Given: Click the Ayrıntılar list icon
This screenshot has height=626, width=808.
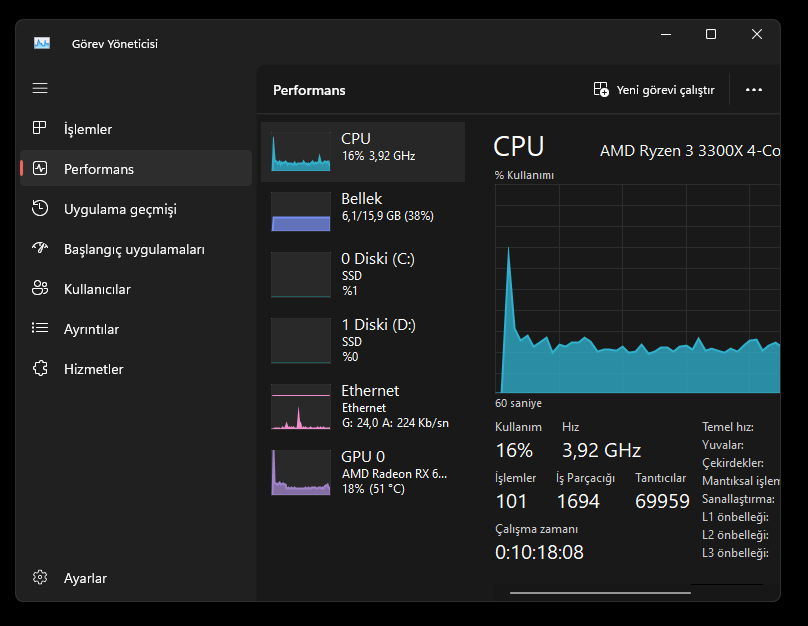Looking at the screenshot, I should pos(40,329).
